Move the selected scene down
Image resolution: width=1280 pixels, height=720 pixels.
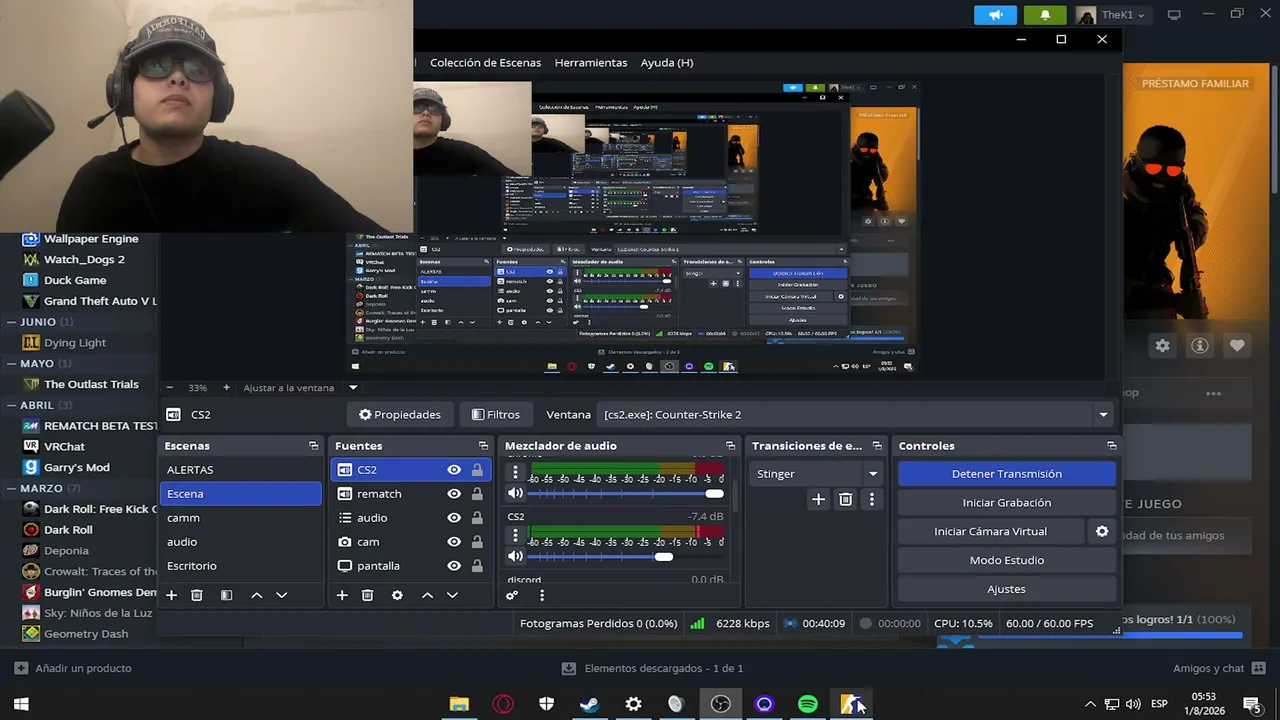pyautogui.click(x=282, y=595)
